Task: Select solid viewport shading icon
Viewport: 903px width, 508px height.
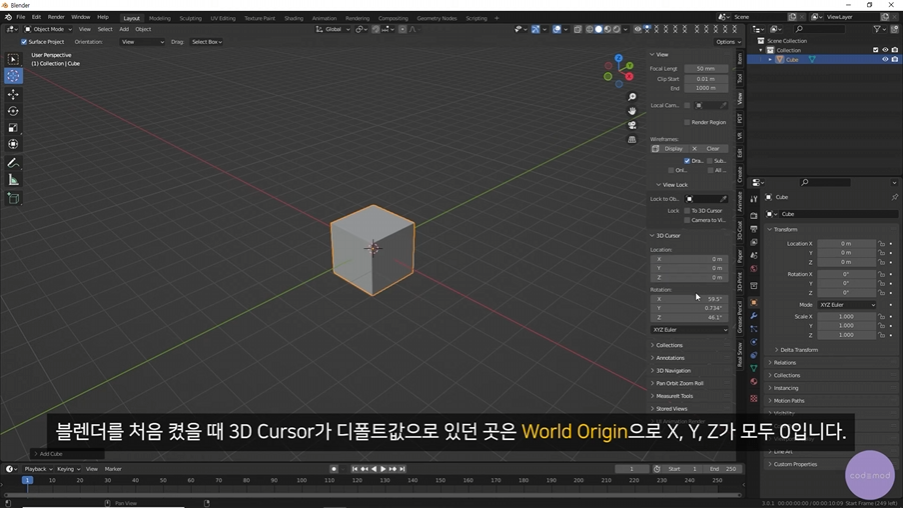Action: click(598, 29)
